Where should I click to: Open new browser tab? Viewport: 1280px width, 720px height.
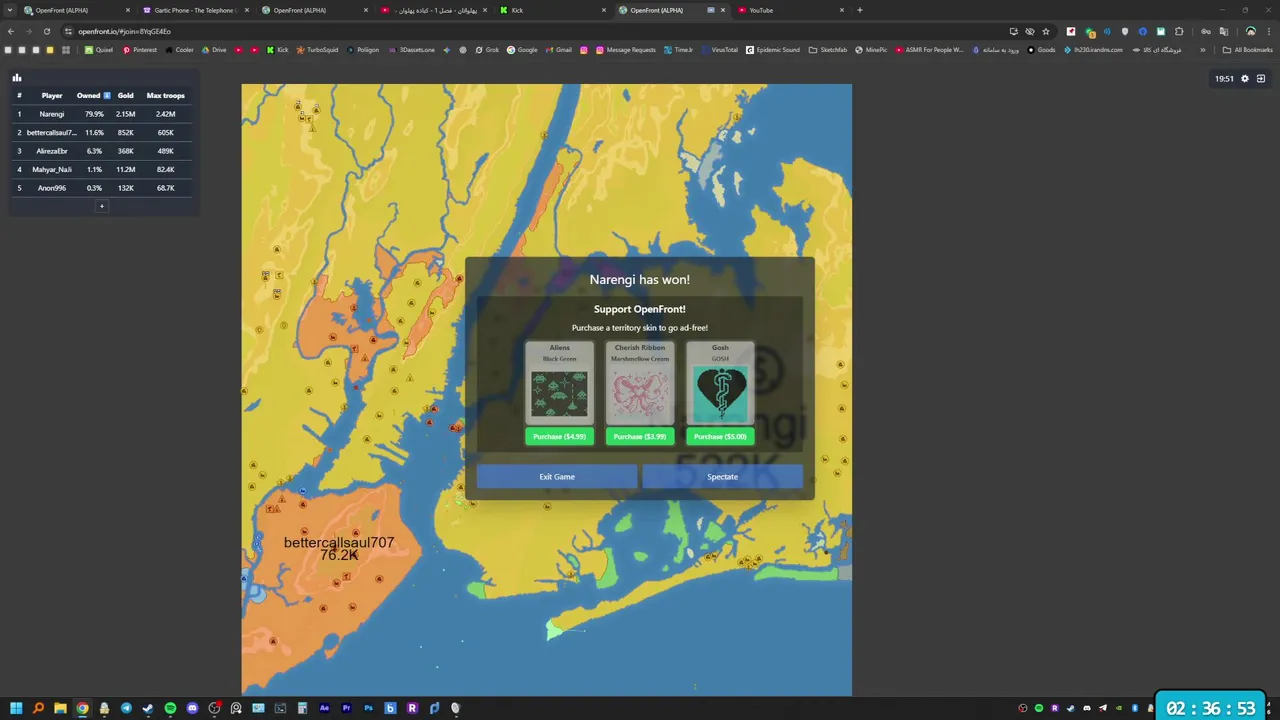pyautogui.click(x=860, y=10)
